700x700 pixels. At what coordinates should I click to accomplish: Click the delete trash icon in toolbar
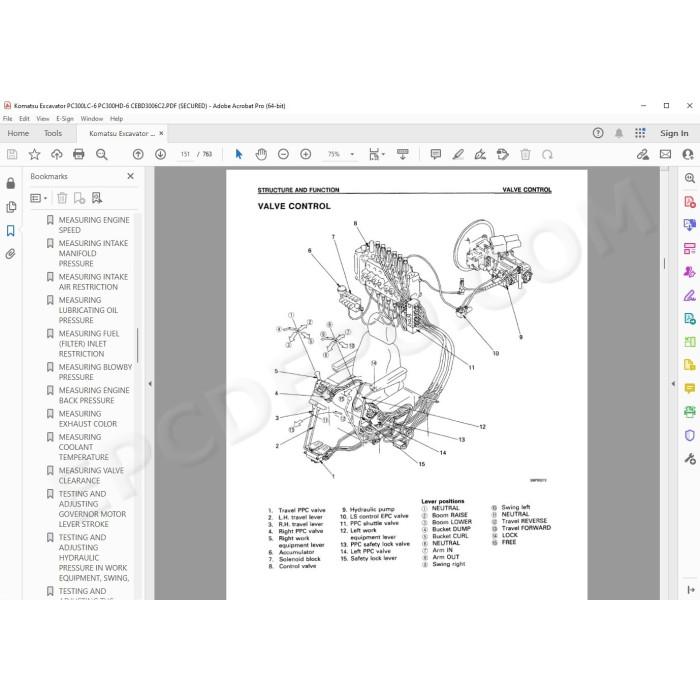pyautogui.click(x=525, y=154)
